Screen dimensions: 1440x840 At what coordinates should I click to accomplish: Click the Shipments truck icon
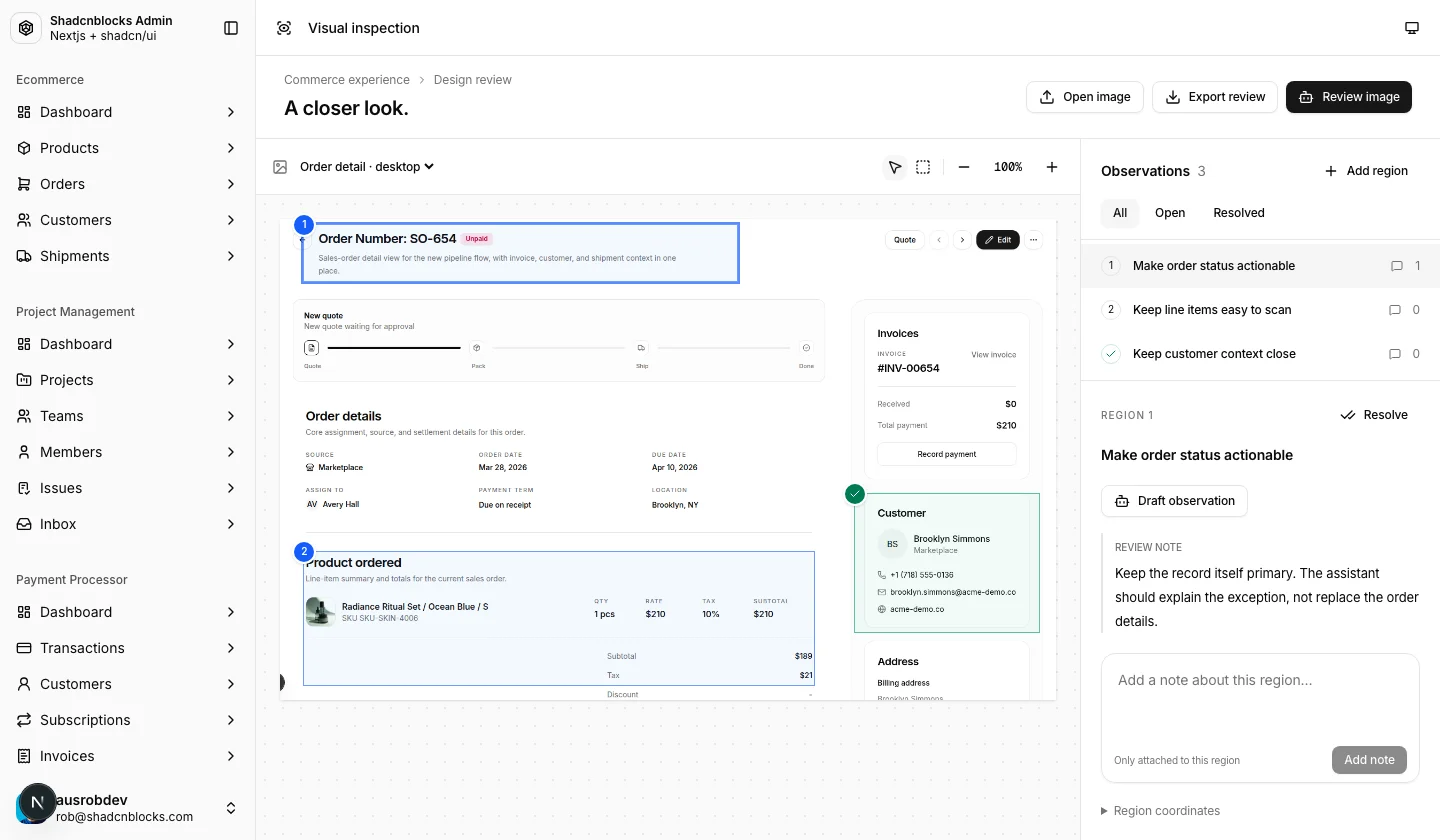(x=24, y=256)
